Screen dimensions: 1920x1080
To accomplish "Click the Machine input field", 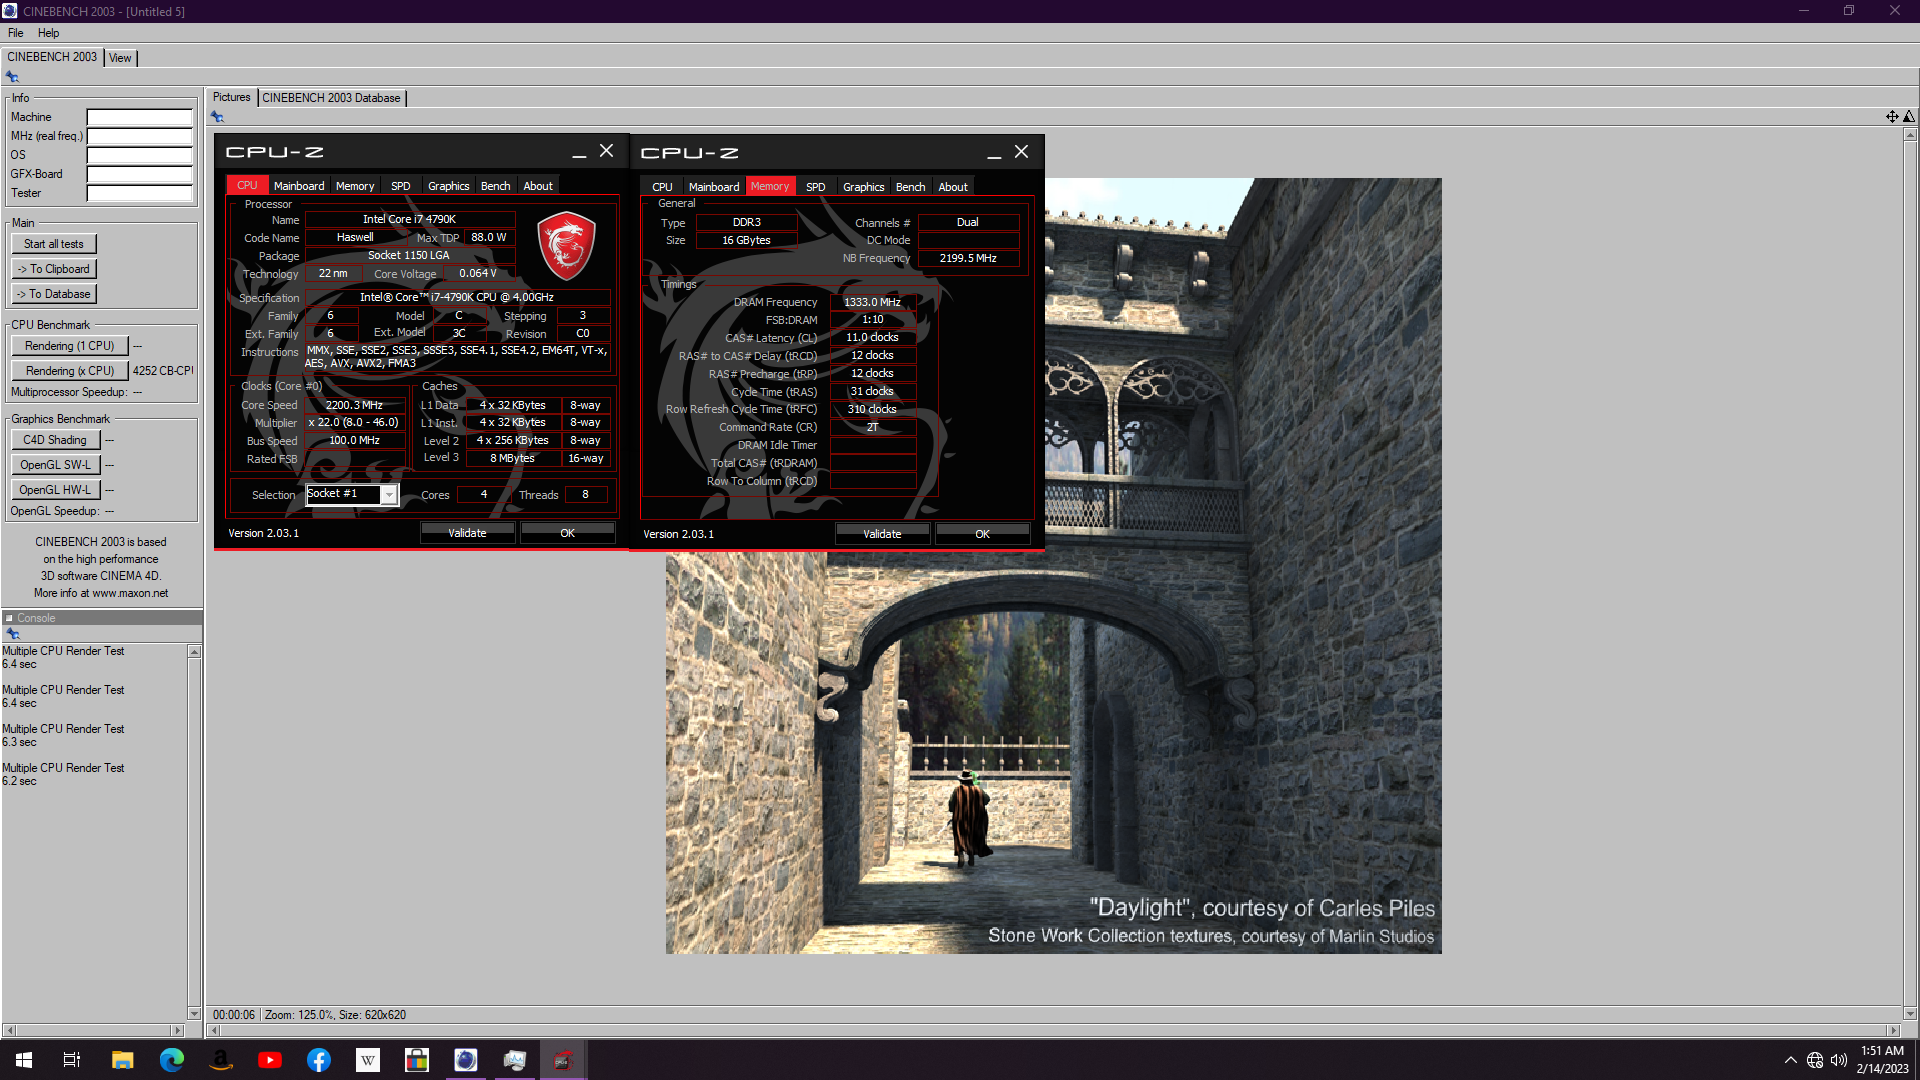I will [x=139, y=117].
